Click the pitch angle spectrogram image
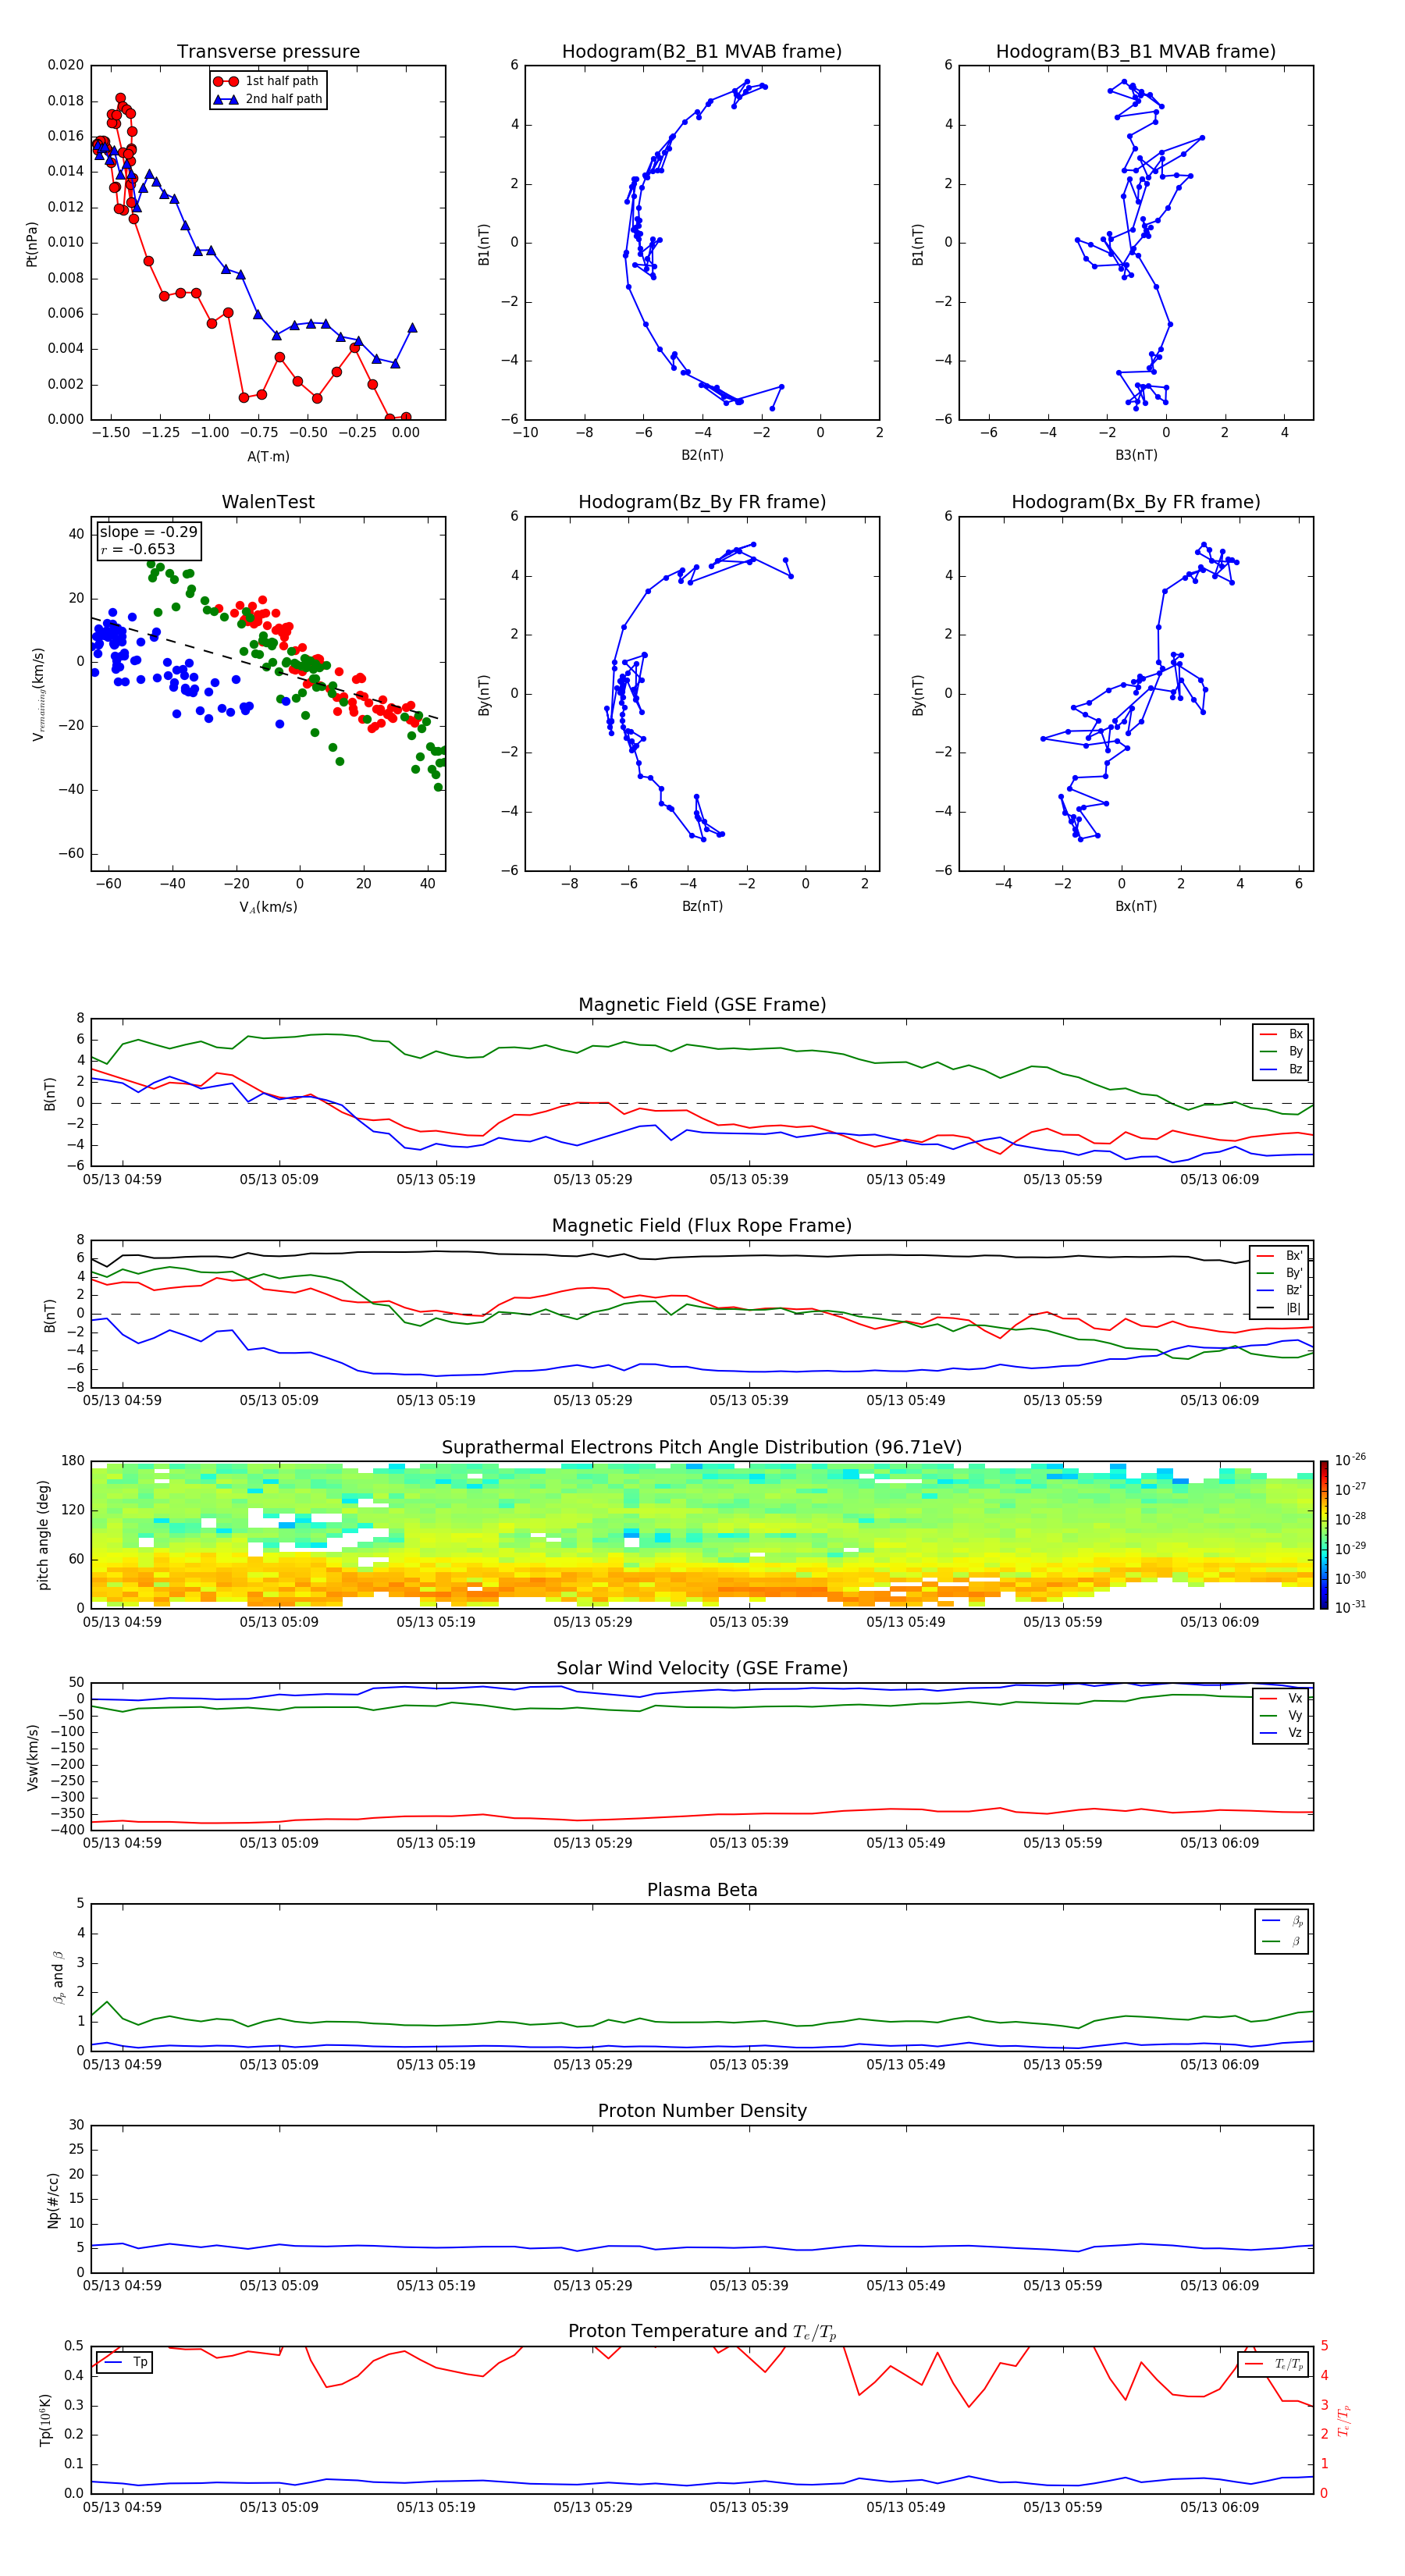Screen dimensions: 1405x2576 (702, 1534)
